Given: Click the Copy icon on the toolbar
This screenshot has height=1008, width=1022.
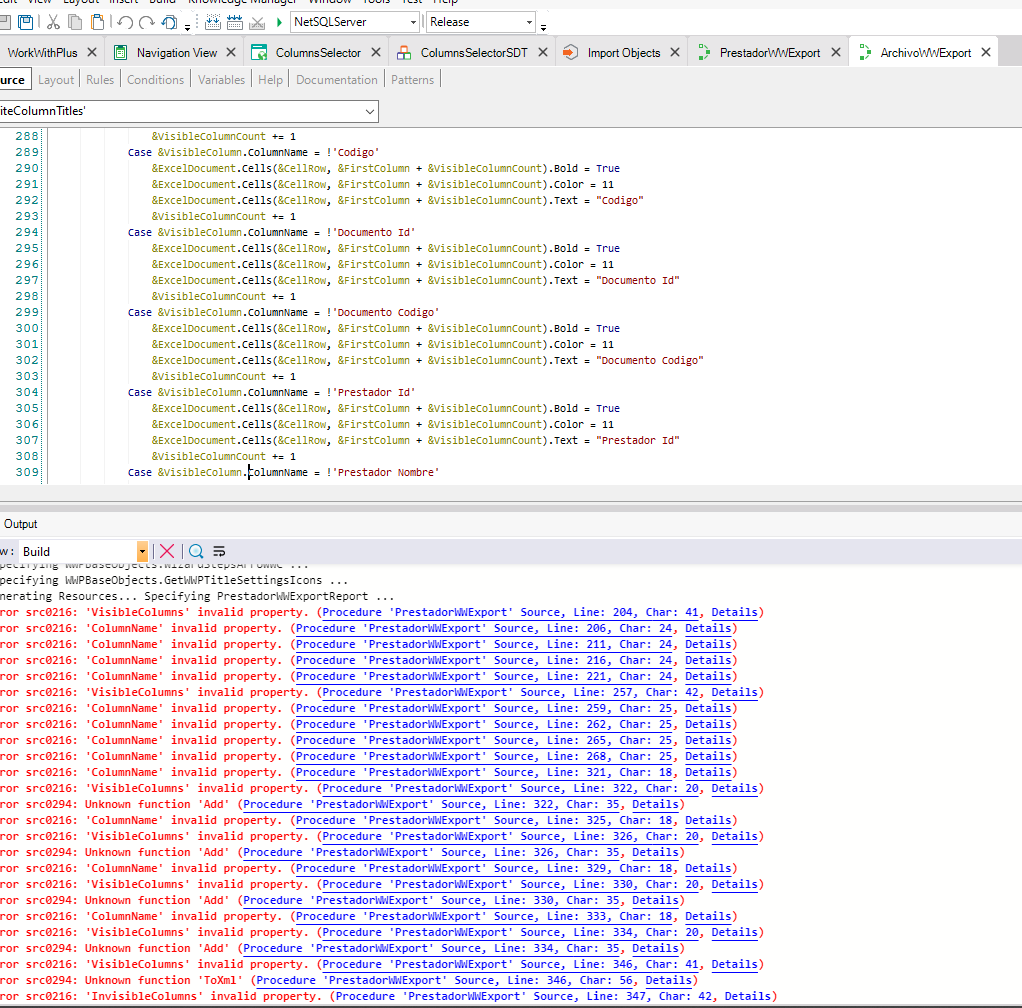Looking at the screenshot, I should (73, 22).
